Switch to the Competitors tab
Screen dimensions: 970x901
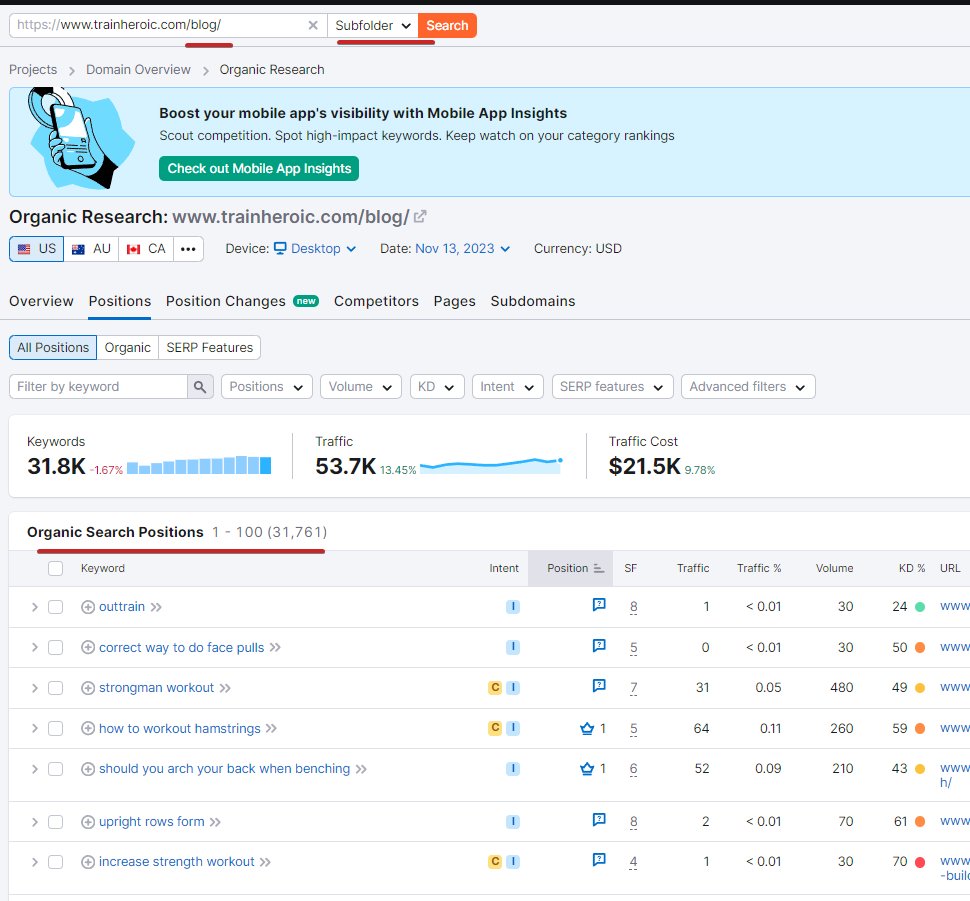coord(376,301)
